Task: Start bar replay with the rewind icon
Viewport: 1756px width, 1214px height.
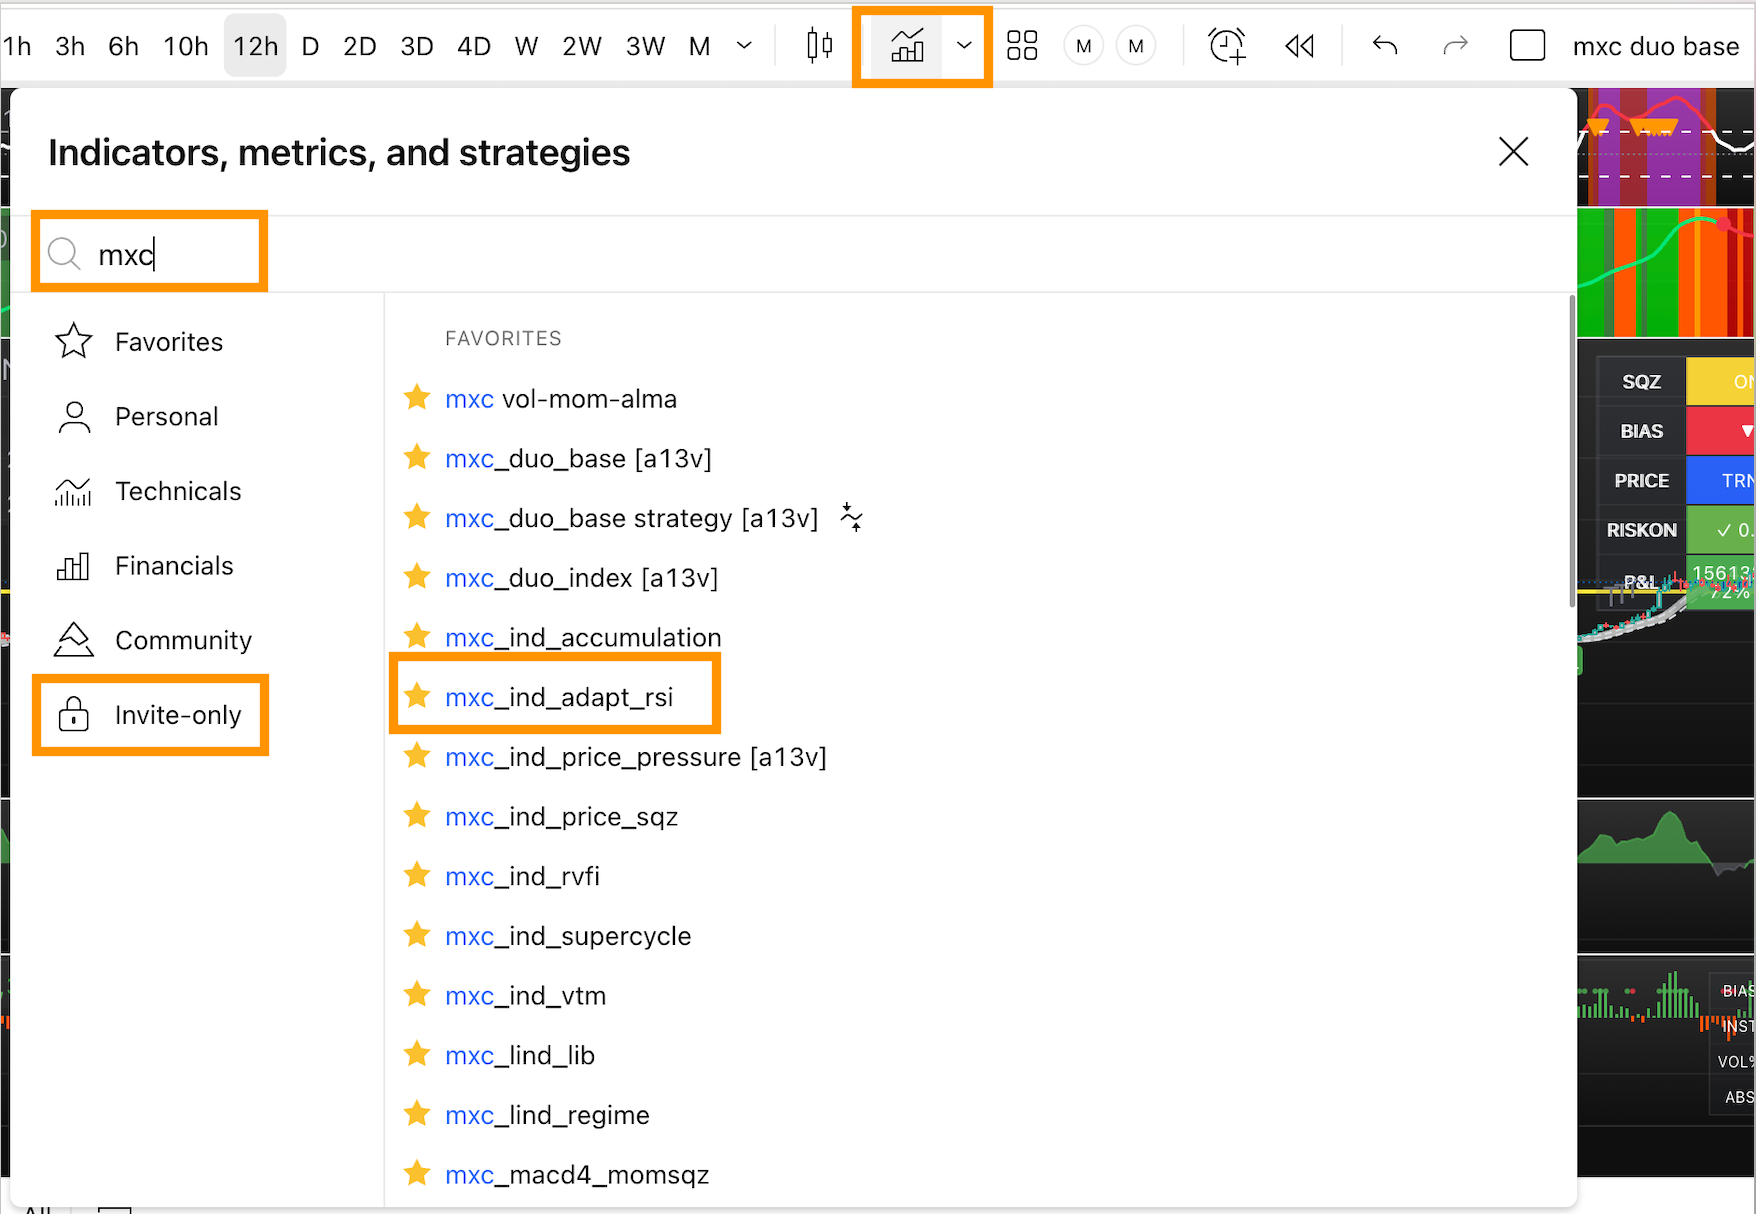Action: pyautogui.click(x=1299, y=45)
